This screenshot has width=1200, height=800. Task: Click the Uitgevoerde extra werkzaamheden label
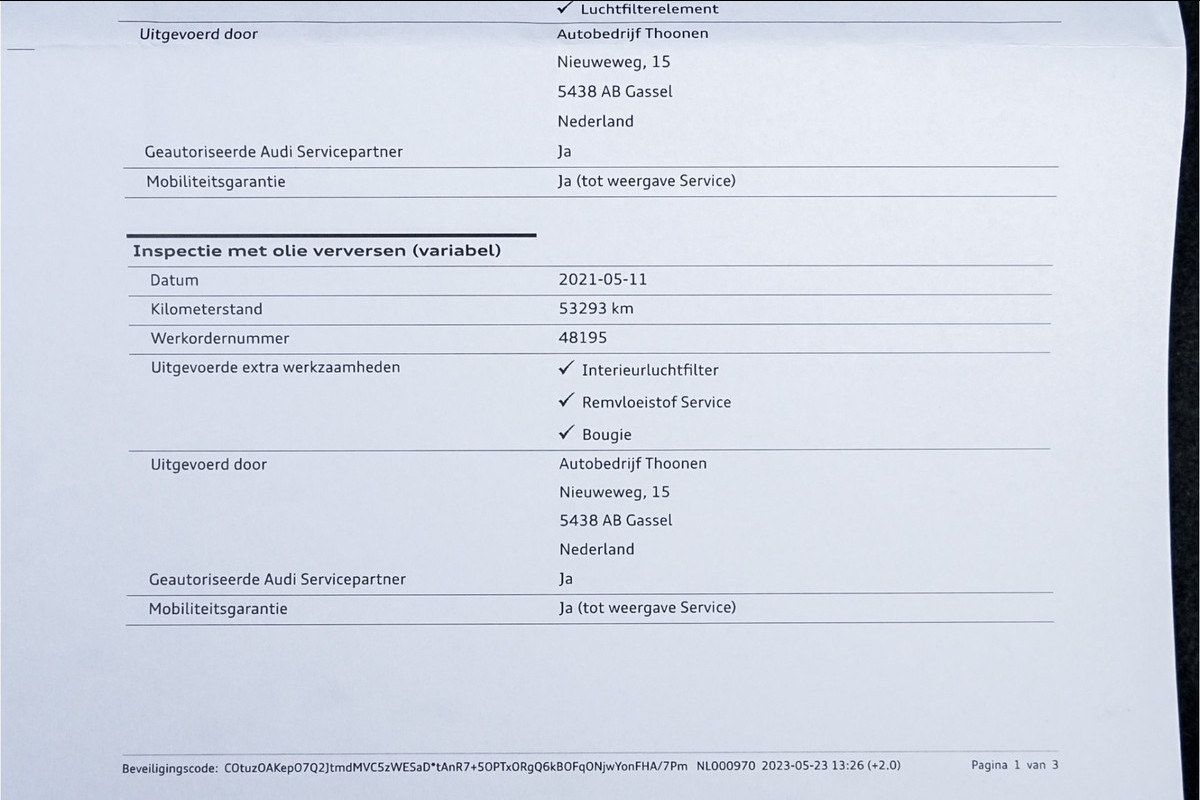click(x=275, y=367)
